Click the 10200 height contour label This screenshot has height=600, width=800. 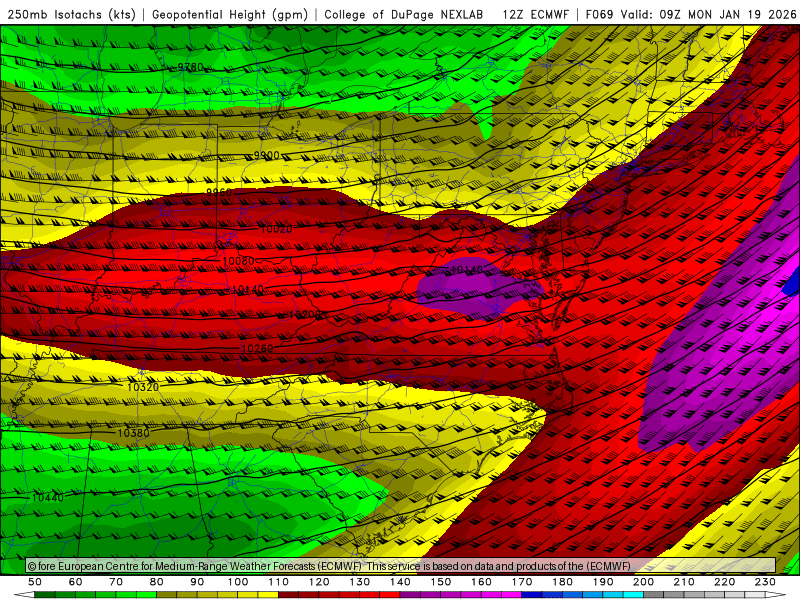pyautogui.click(x=305, y=314)
